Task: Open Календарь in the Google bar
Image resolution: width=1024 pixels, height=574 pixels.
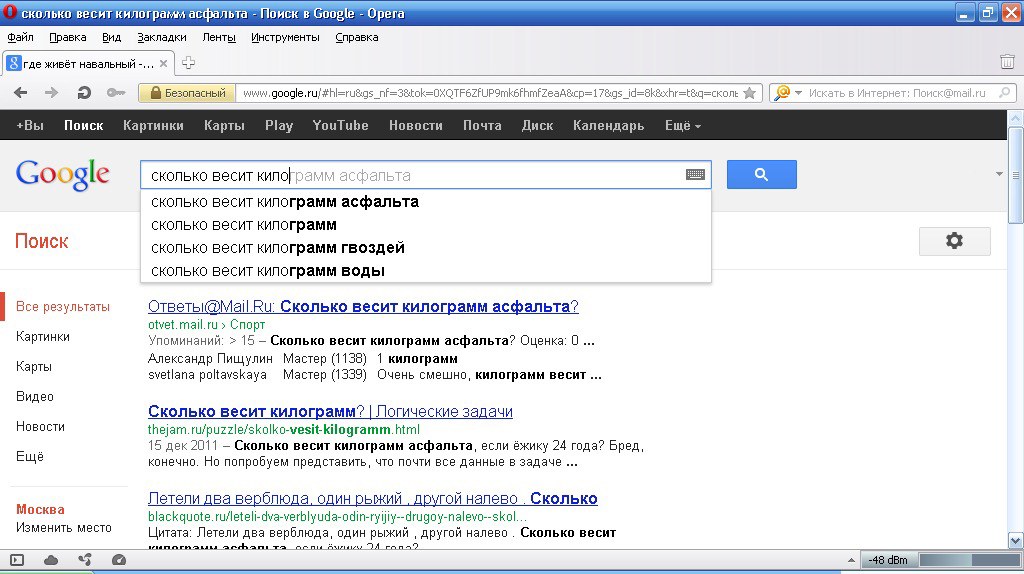Action: point(609,125)
